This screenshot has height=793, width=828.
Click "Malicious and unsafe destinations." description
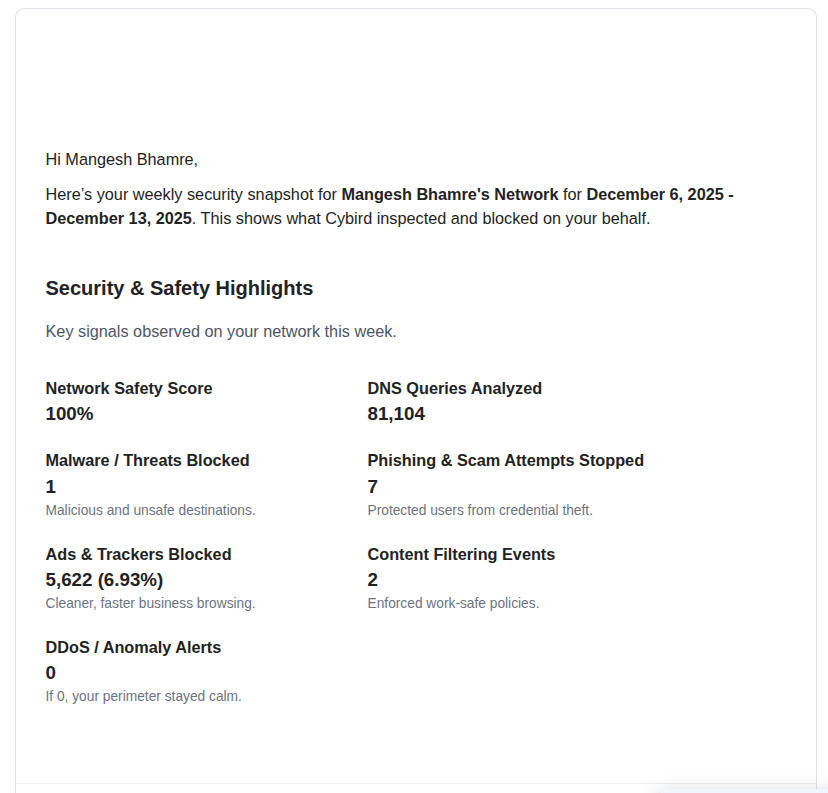point(150,510)
